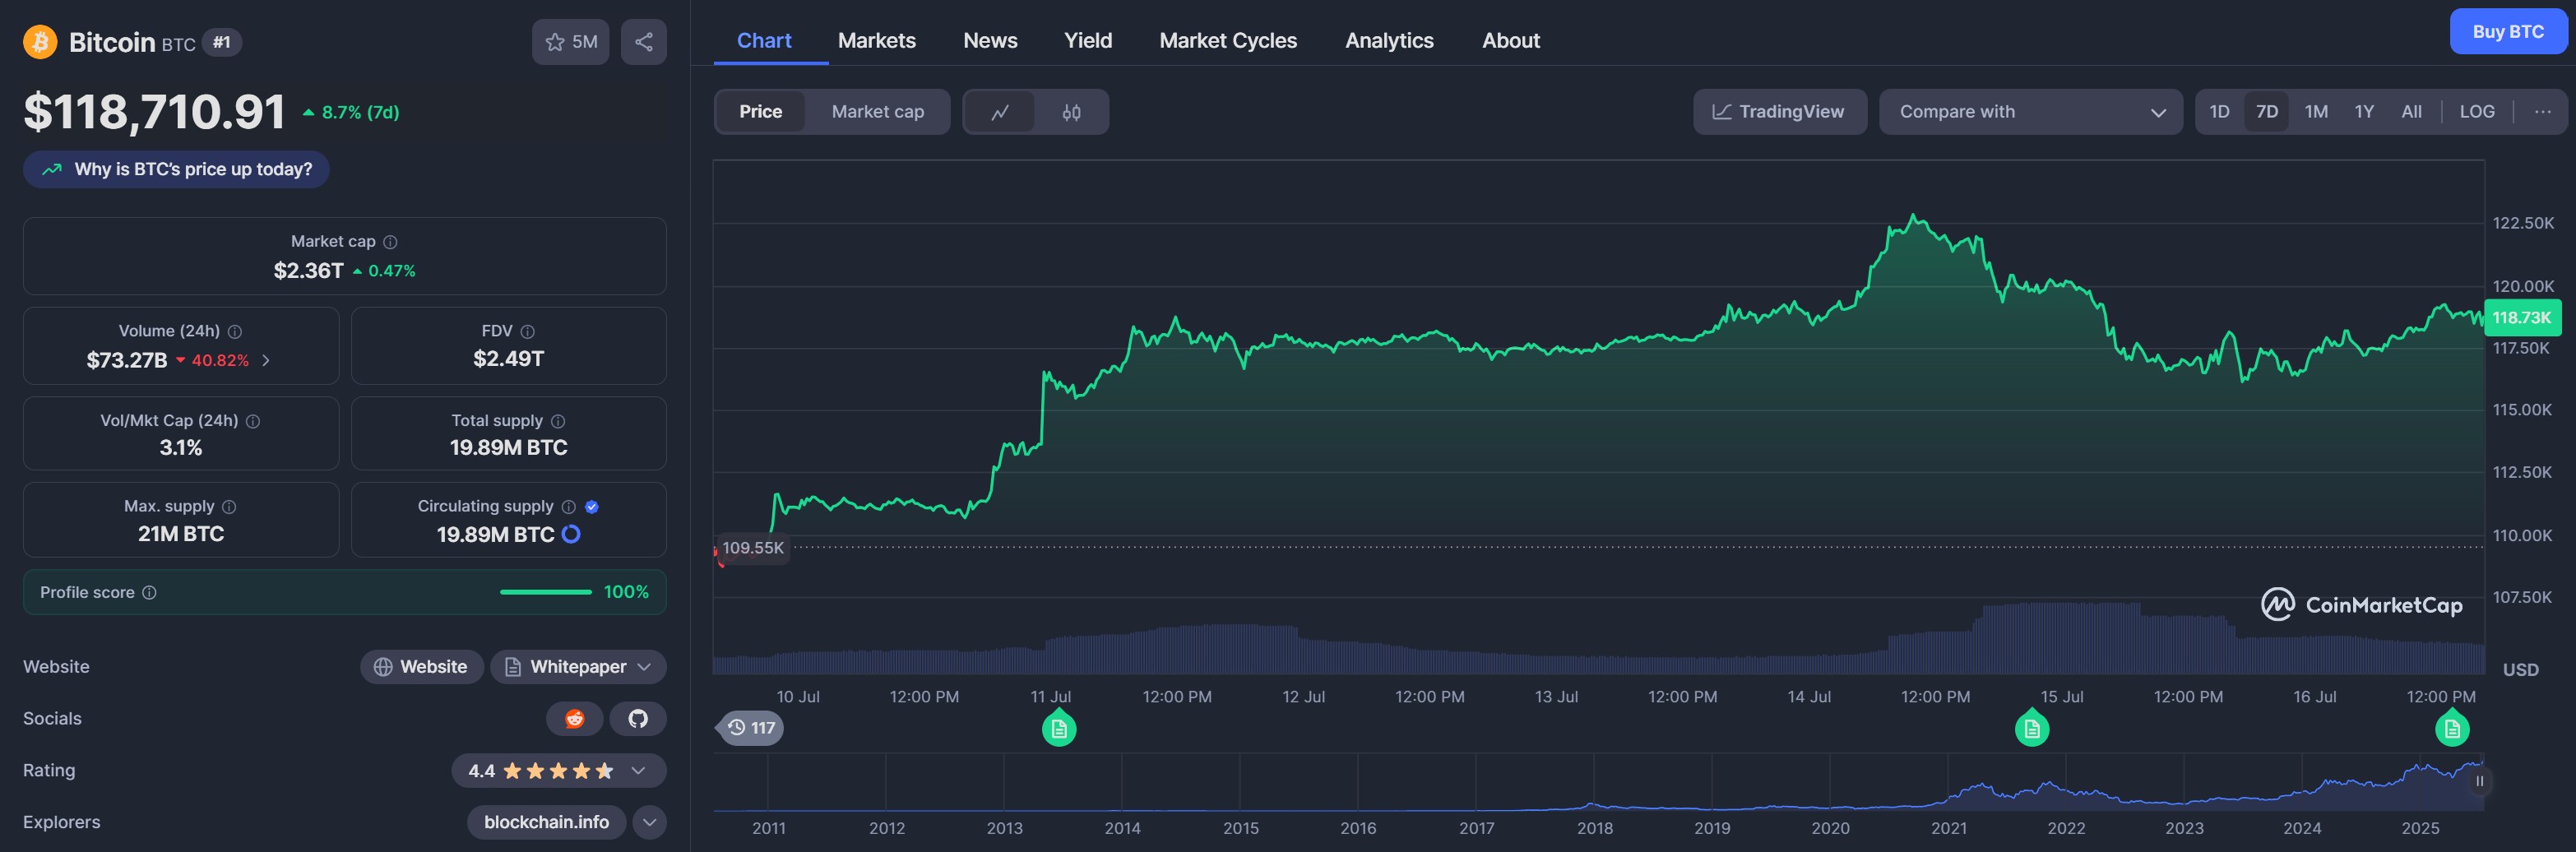
Task: Open the Bitcoin Website link
Action: tap(421, 667)
